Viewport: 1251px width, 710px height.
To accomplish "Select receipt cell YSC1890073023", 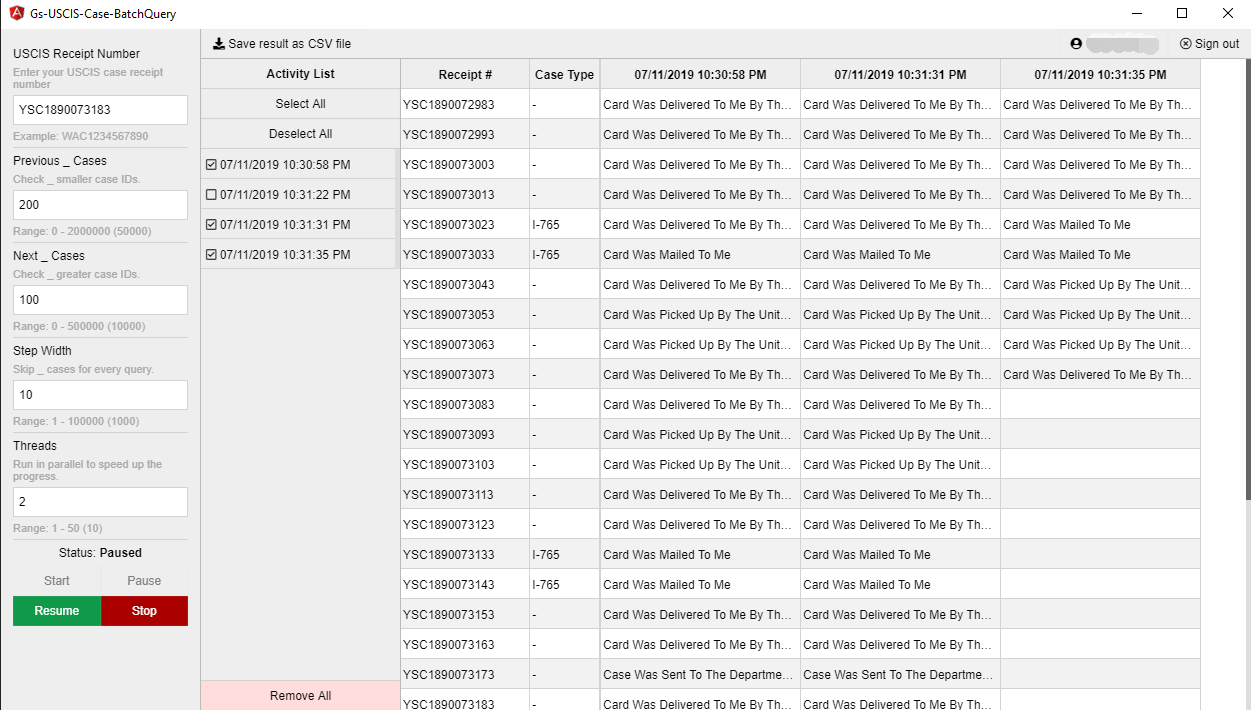I will tap(465, 225).
